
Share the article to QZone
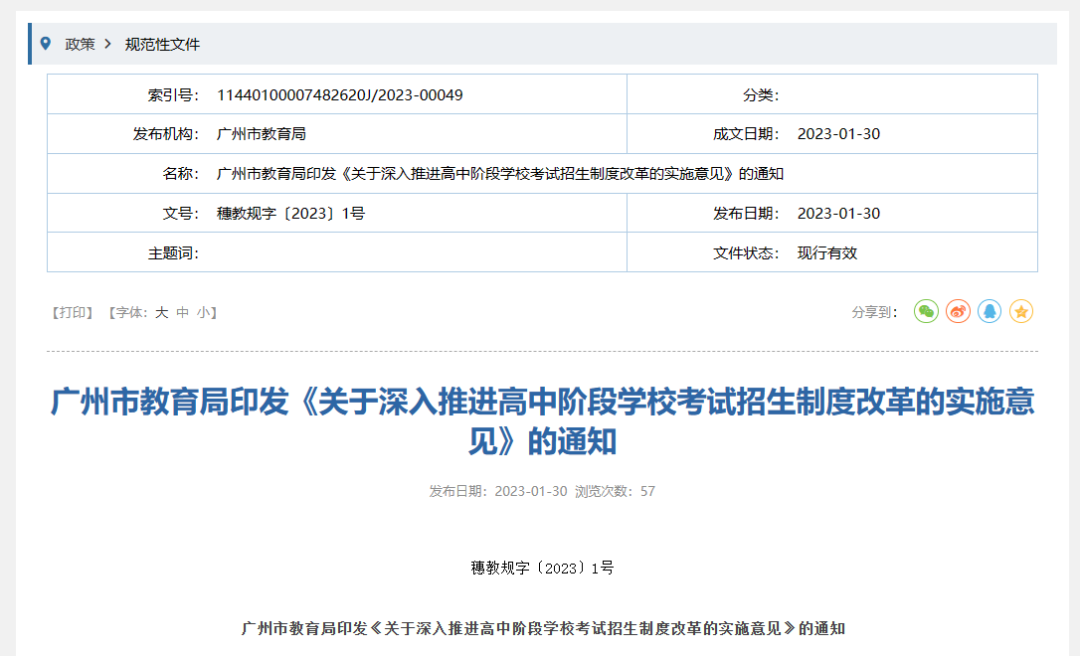pyautogui.click(x=1021, y=311)
